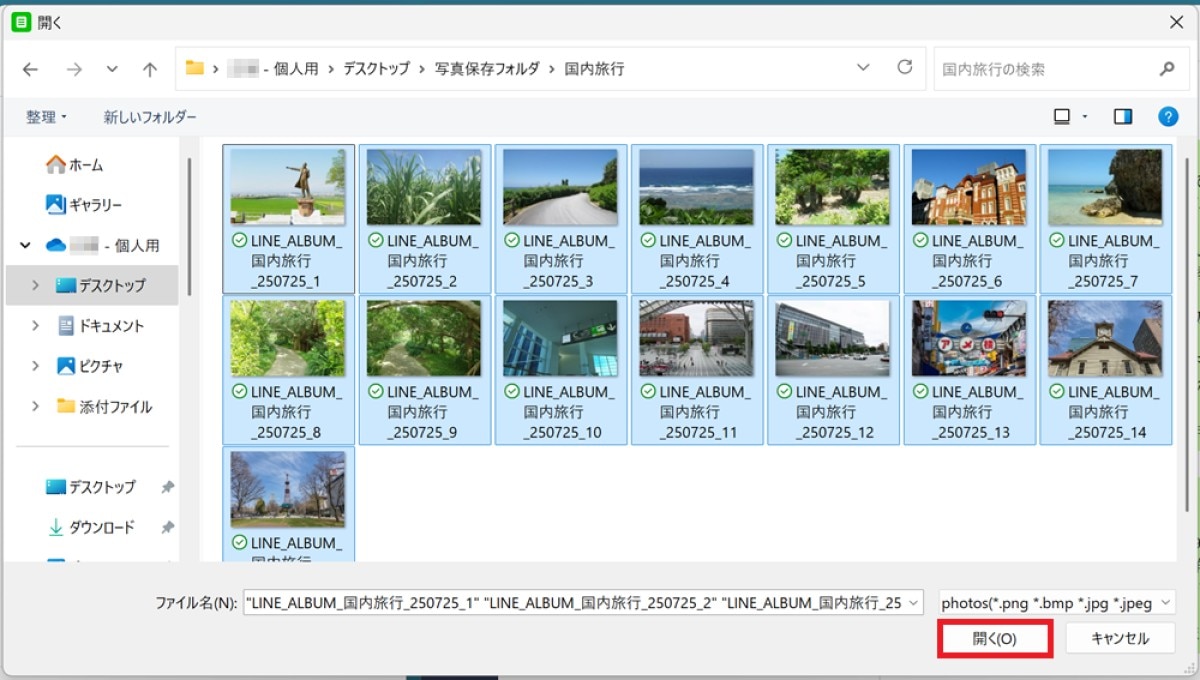Collapse the OneDrive 個人用 tree node
The image size is (1200, 680).
click(25, 245)
